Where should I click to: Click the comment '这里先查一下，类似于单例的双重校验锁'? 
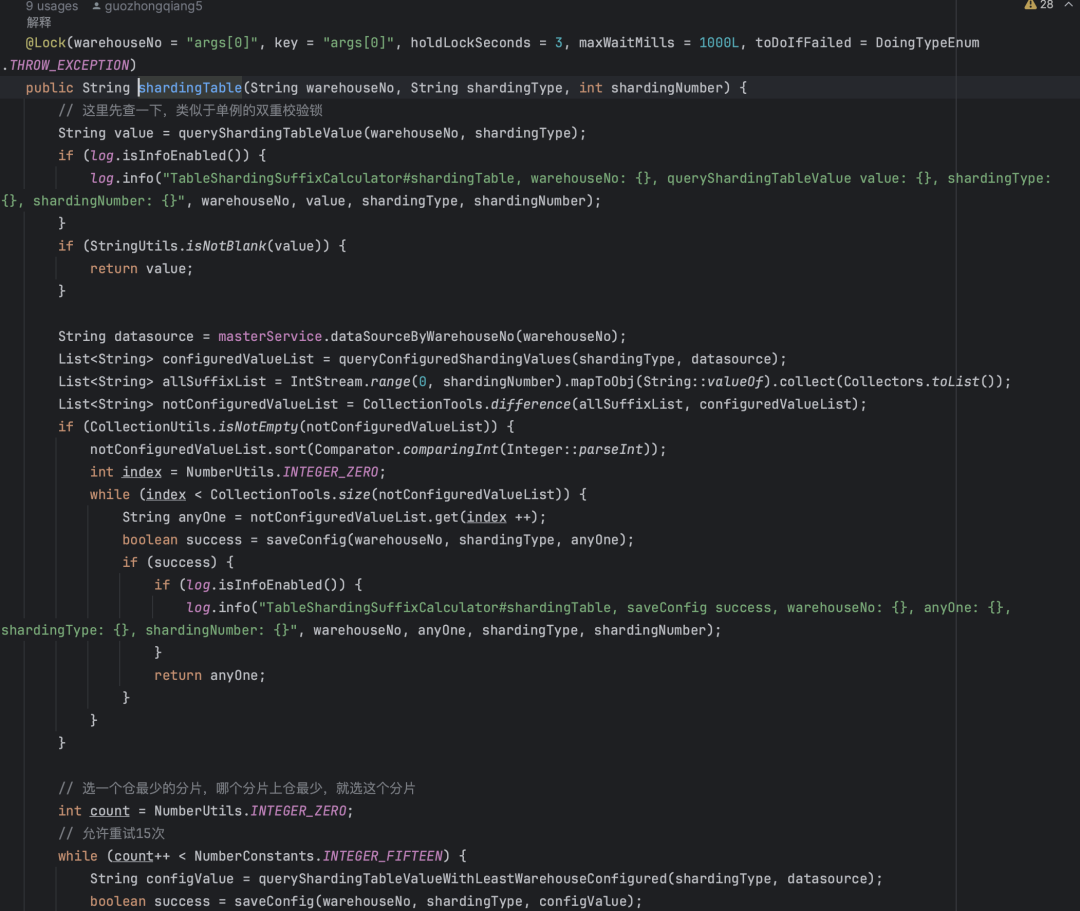tap(191, 110)
